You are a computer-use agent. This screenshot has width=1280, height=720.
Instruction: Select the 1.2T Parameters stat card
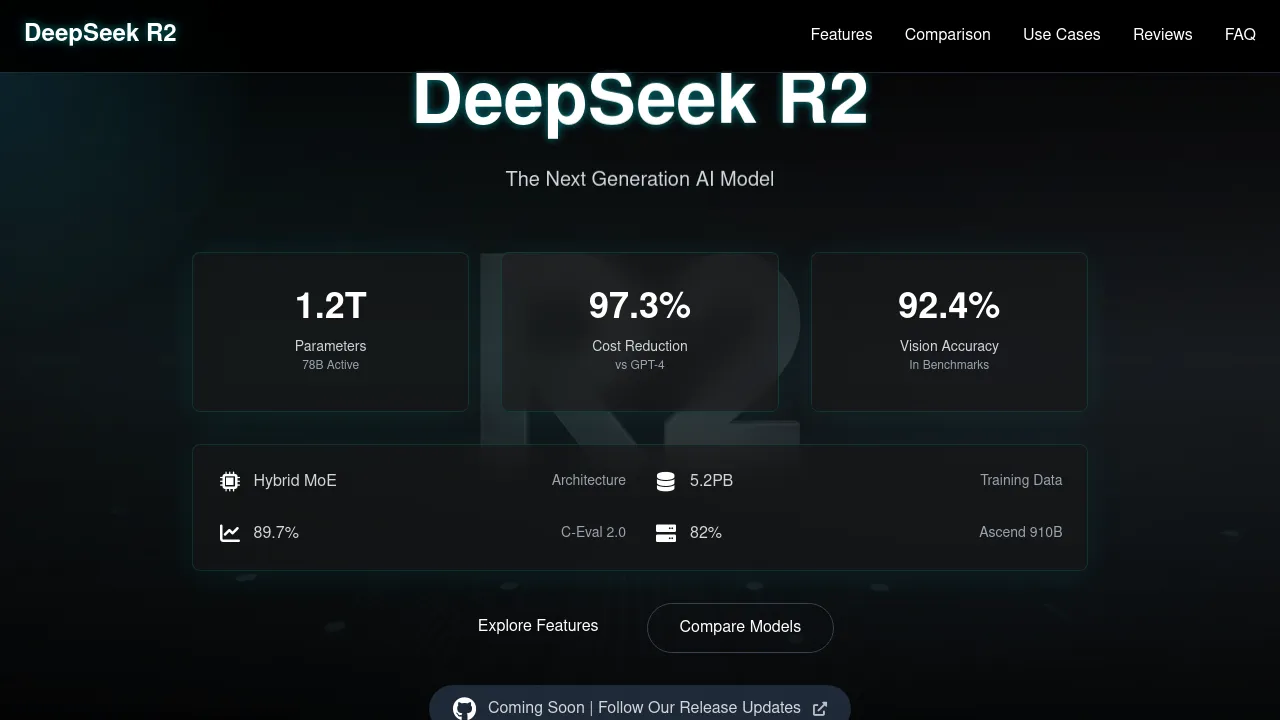(330, 331)
